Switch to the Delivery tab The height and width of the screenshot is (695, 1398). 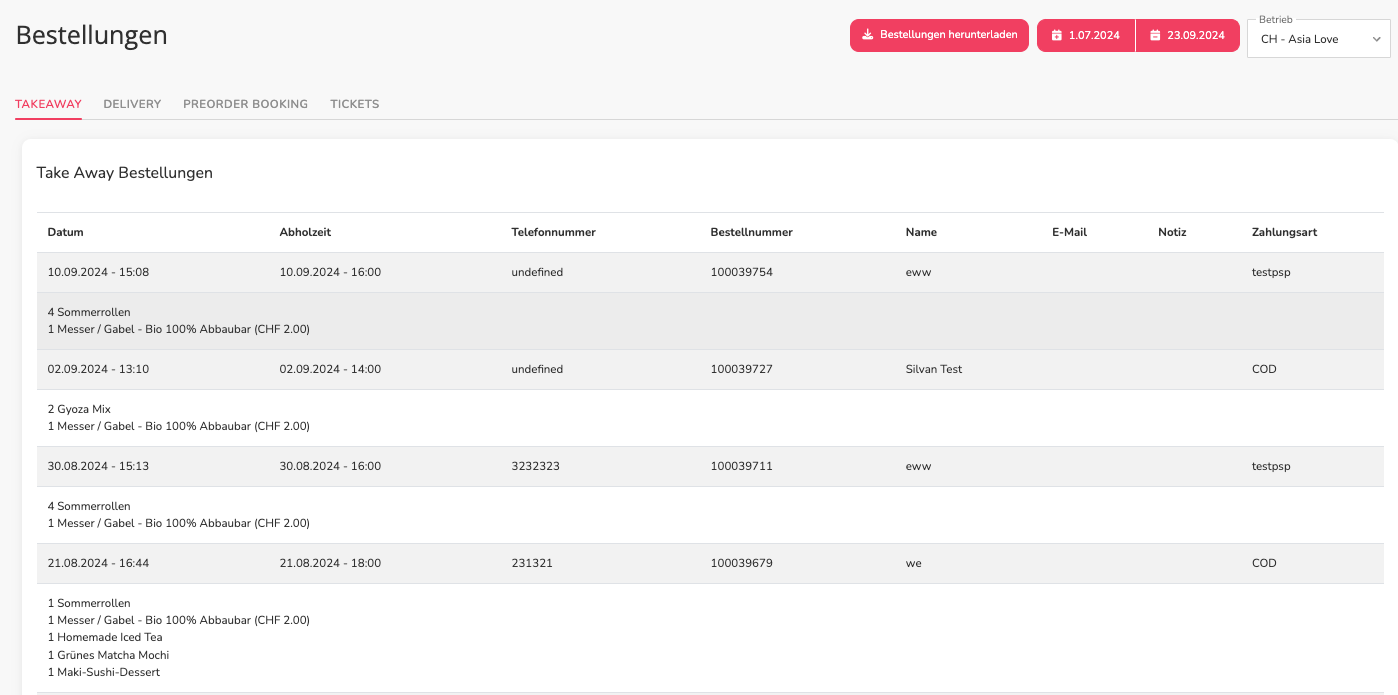[x=132, y=104]
